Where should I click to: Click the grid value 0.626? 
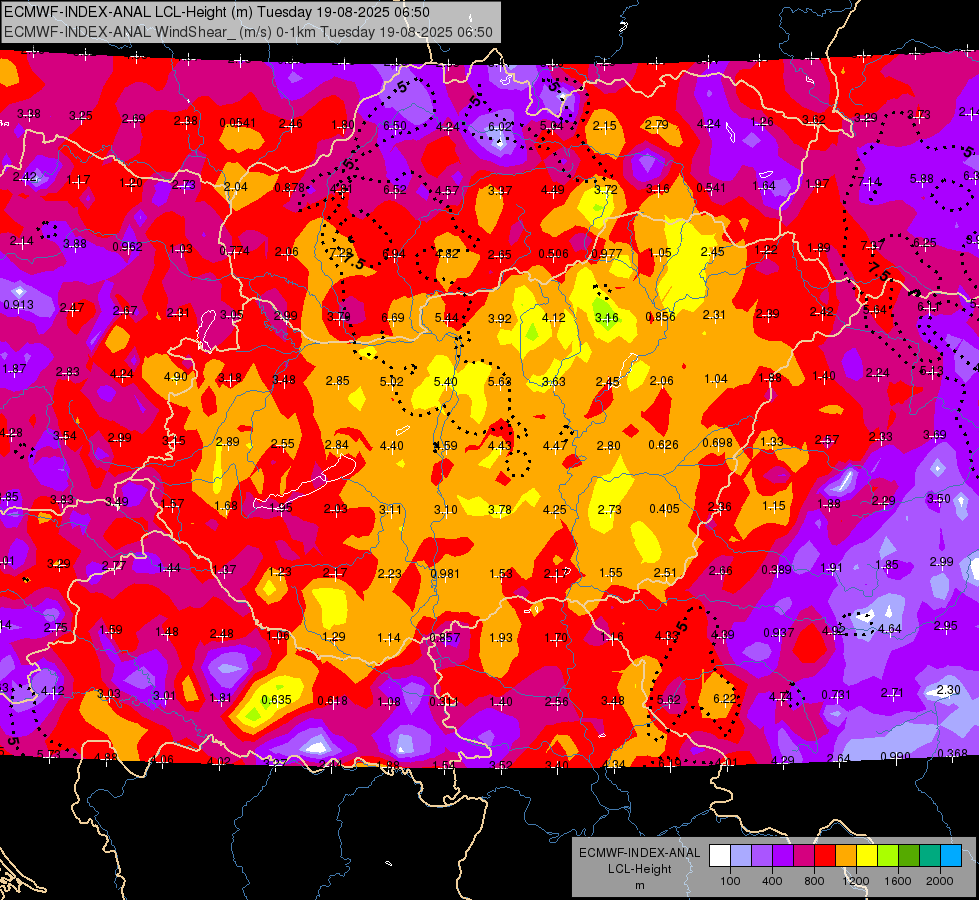[663, 445]
